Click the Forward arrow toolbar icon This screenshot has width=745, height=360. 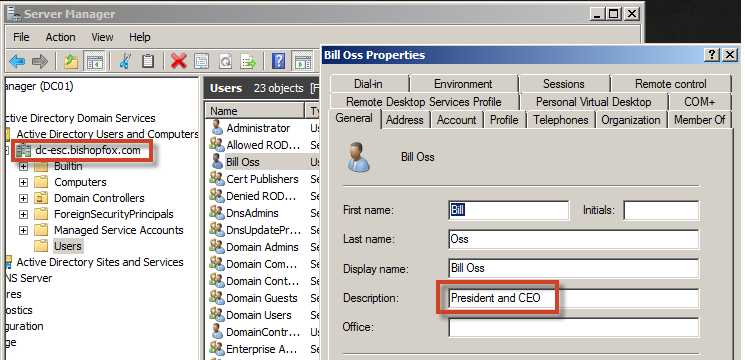tap(40, 61)
